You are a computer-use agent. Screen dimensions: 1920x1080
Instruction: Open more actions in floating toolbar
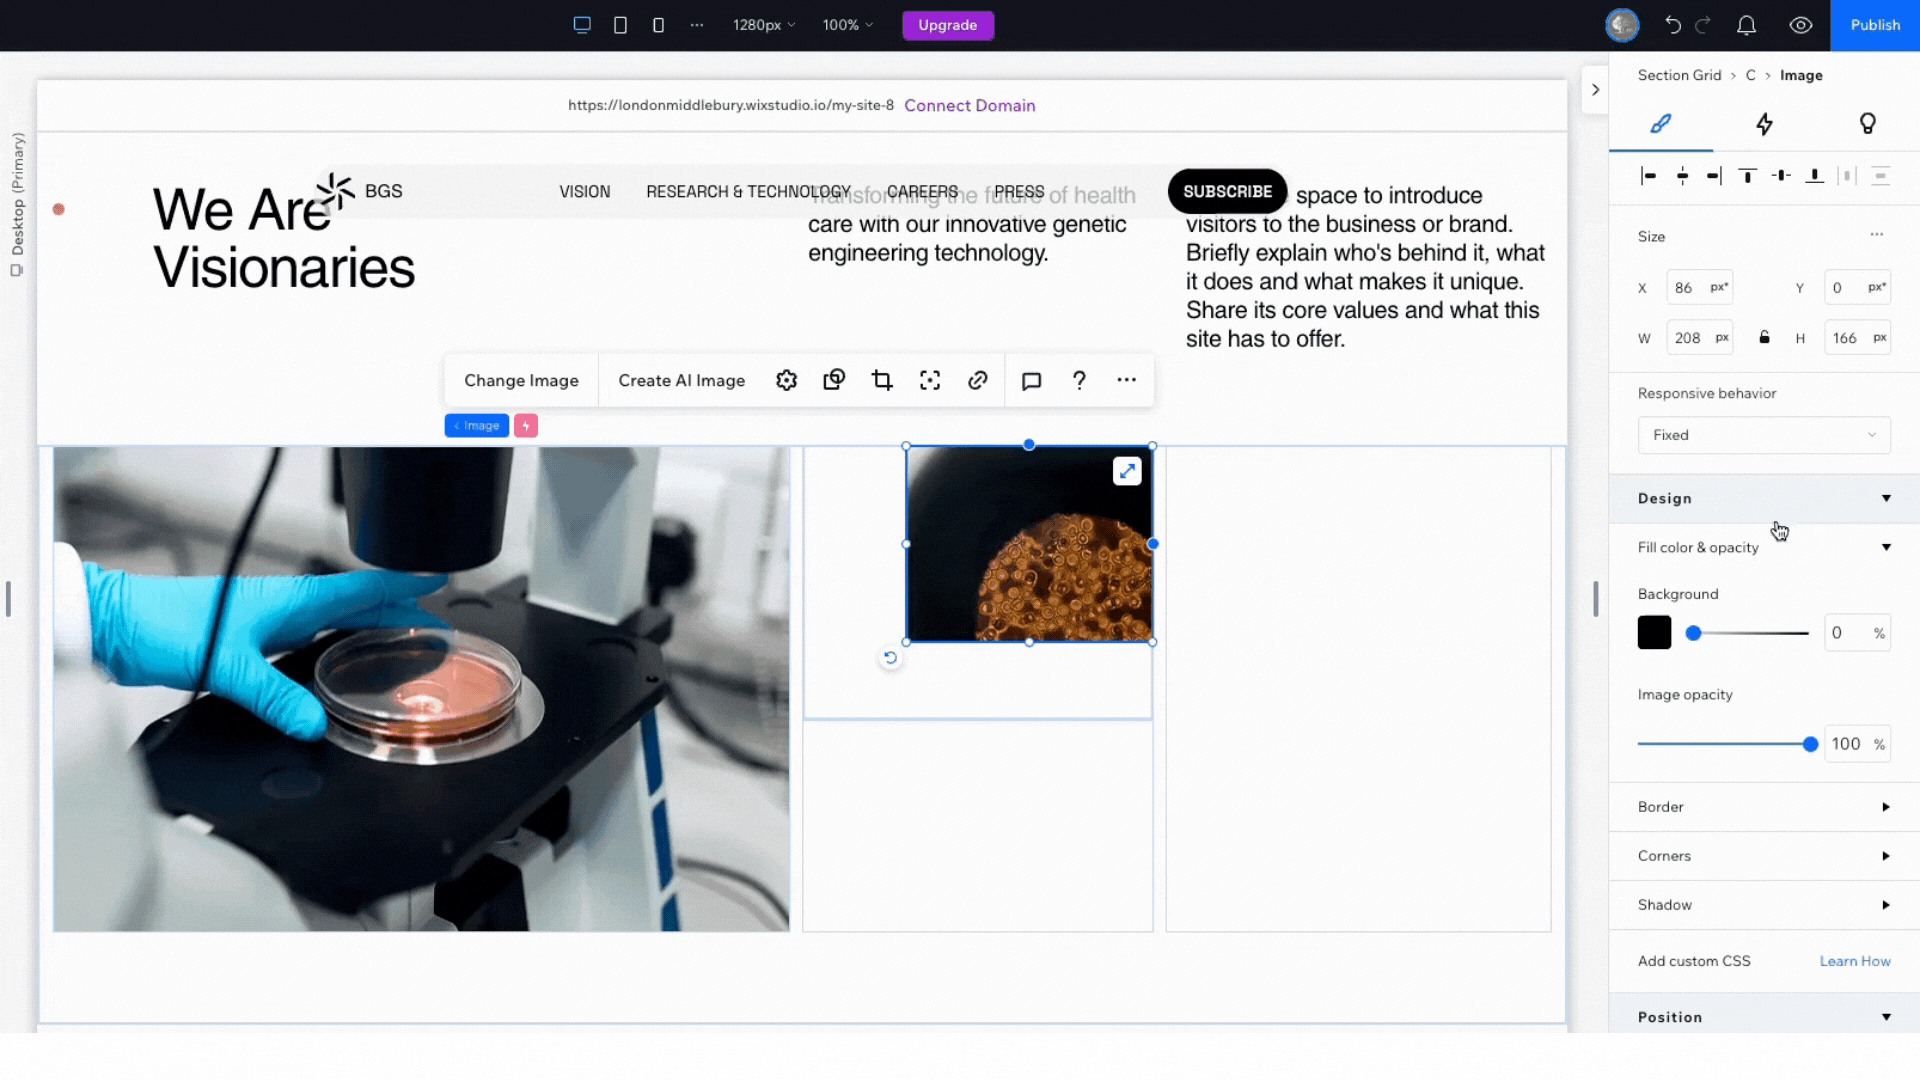click(x=1127, y=380)
